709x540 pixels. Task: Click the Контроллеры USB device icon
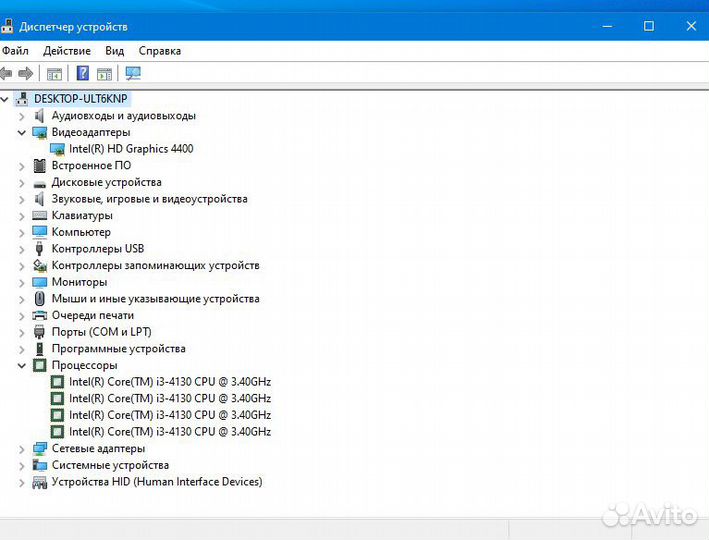[x=40, y=249]
